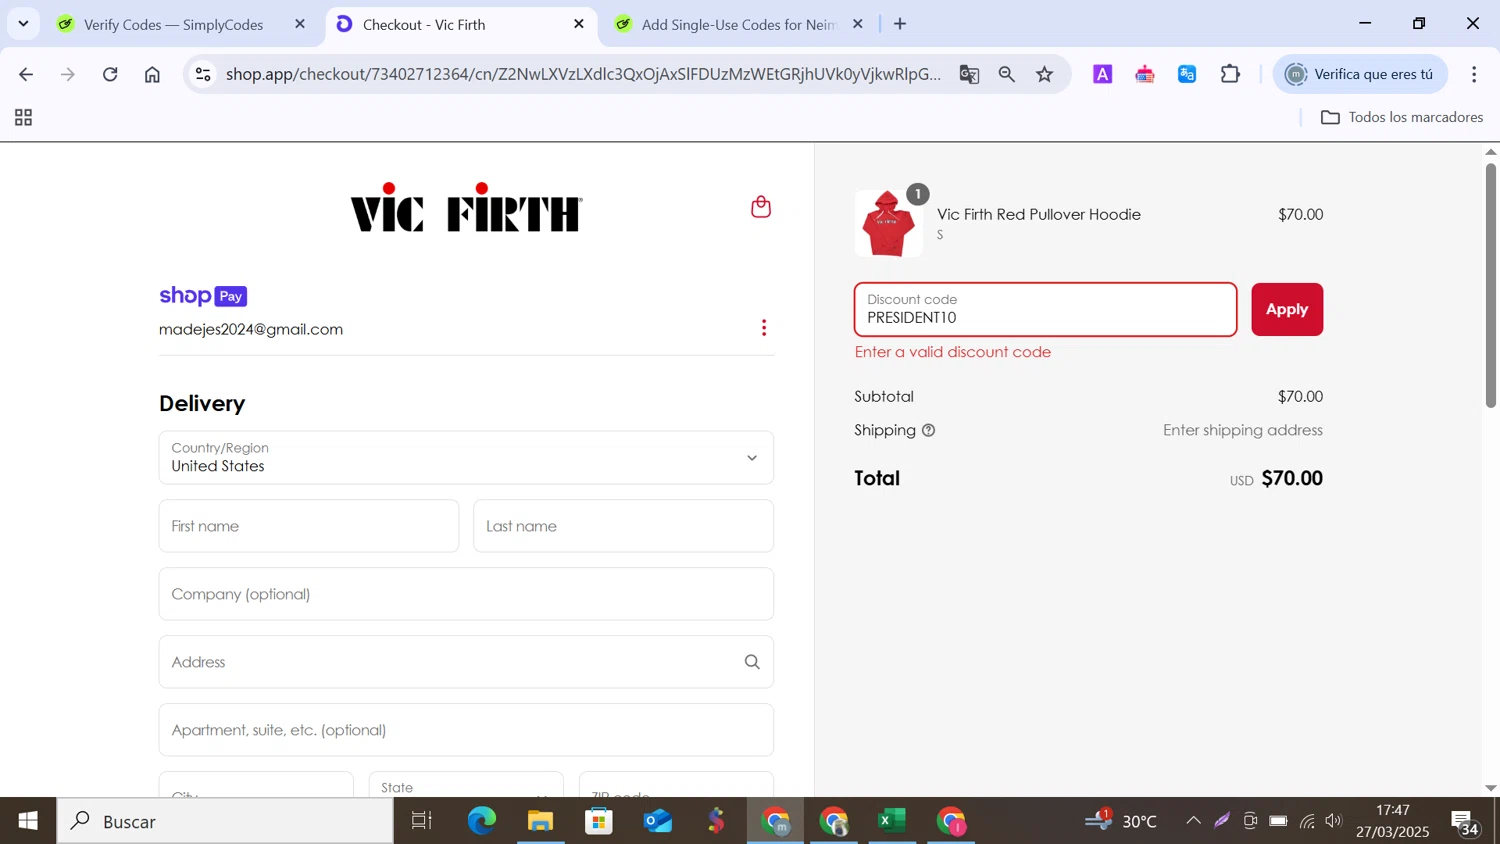The width and height of the screenshot is (1500, 844).
Task: Open the Chrome three-dot menu
Action: coord(1474,74)
